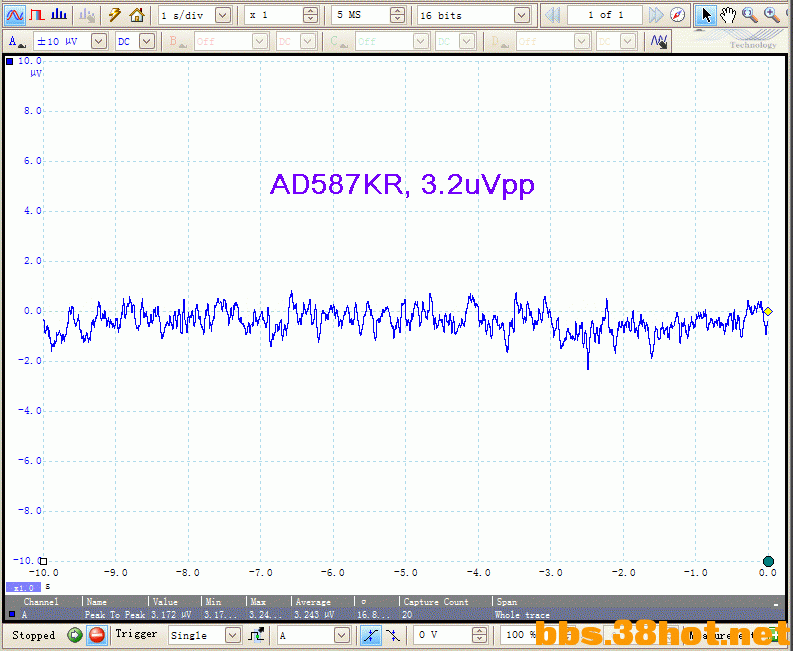Open Channel A DC coupling dropdown
This screenshot has width=793, height=651.
point(147,41)
